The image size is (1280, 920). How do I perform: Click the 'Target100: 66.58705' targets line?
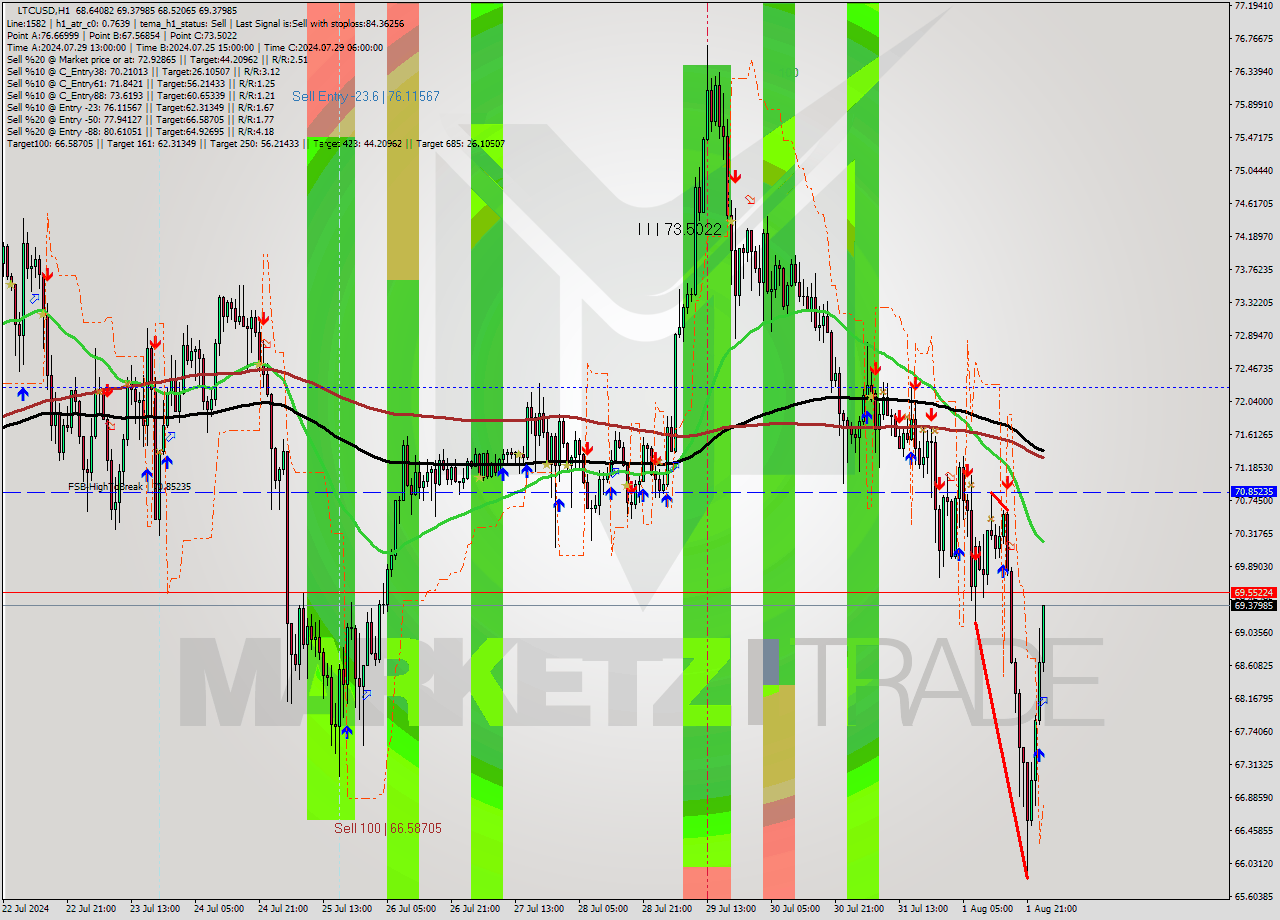tap(255, 143)
